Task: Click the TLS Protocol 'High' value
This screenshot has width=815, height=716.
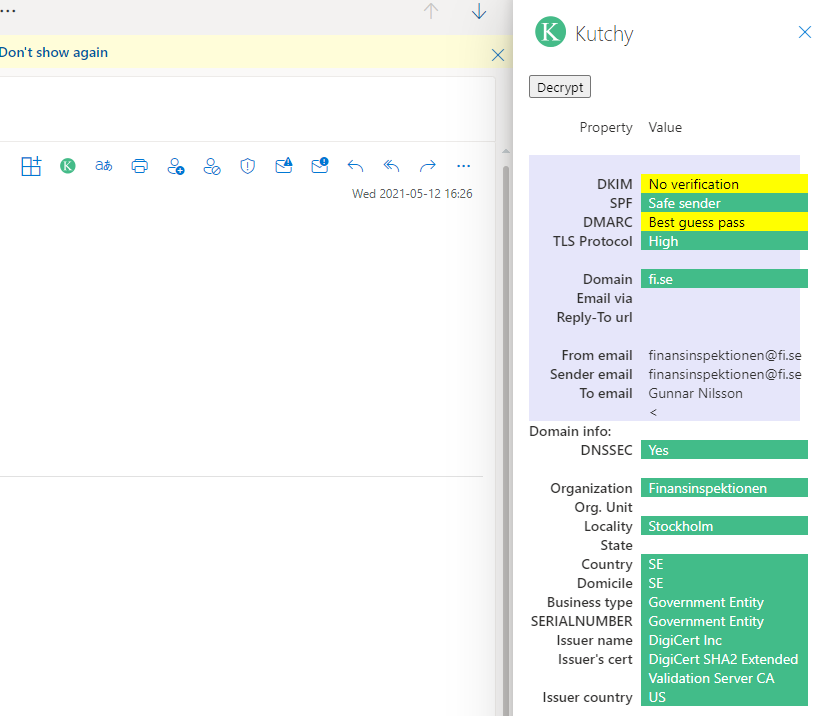Action: pyautogui.click(x=724, y=241)
